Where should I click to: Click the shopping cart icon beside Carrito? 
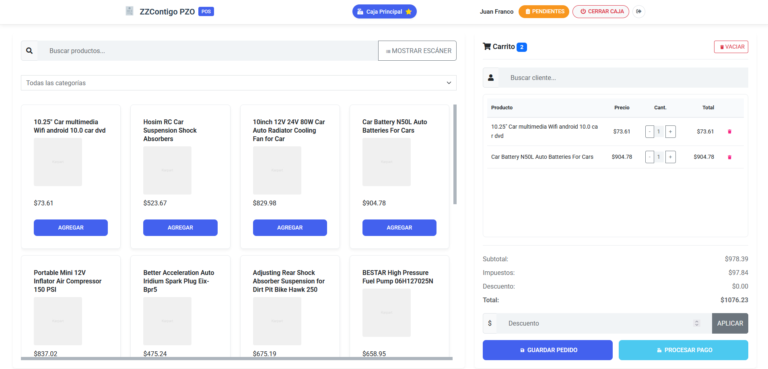[487, 47]
